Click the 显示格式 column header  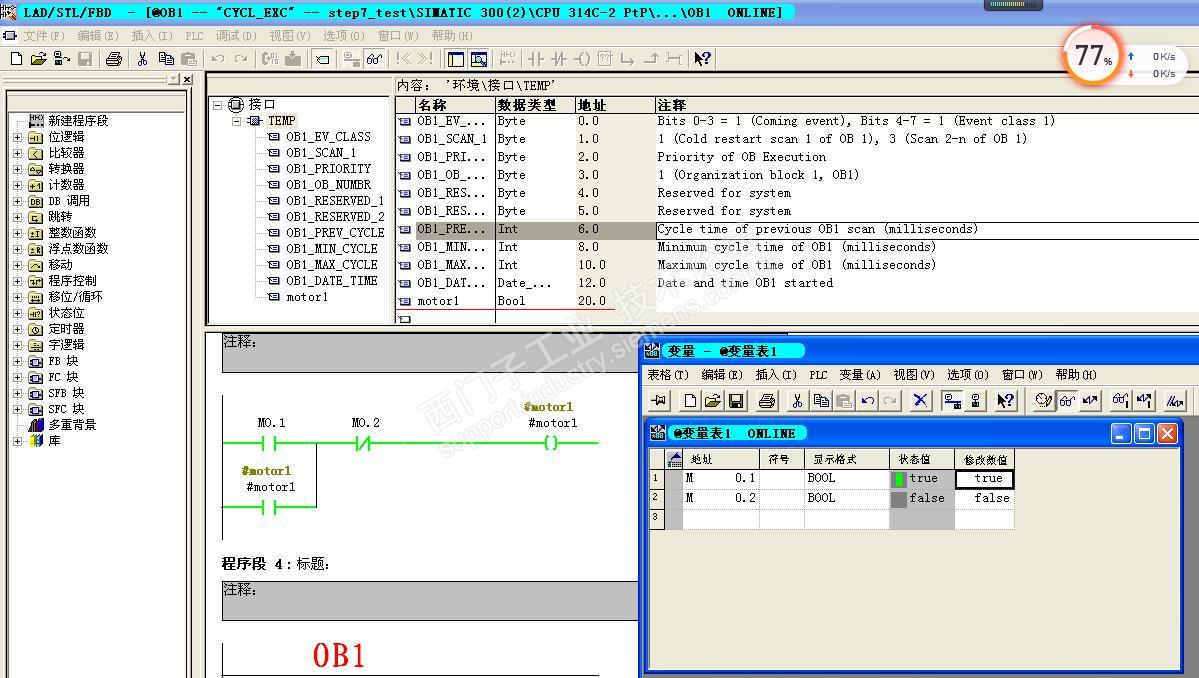pyautogui.click(x=846, y=459)
